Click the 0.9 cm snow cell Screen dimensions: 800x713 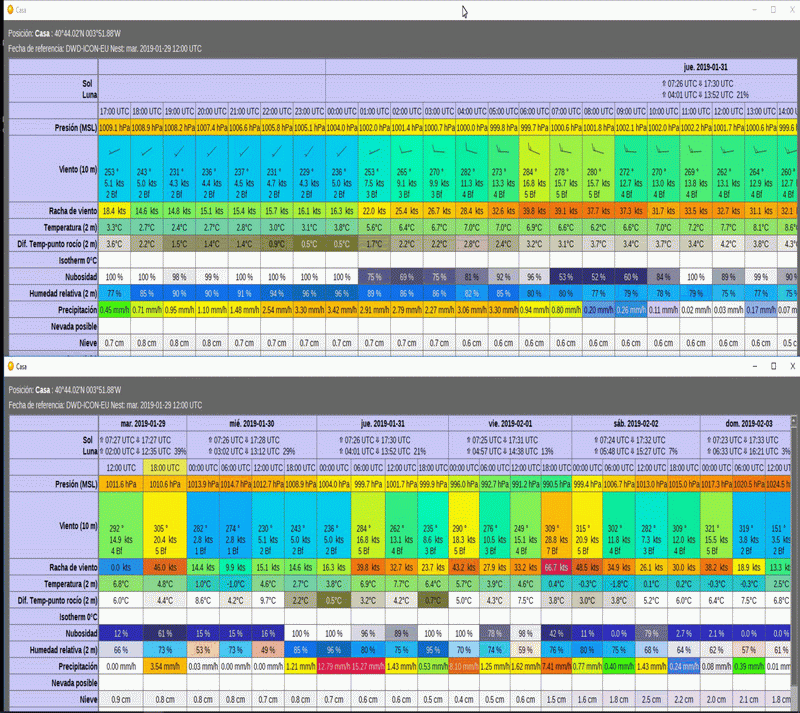click(x=121, y=699)
